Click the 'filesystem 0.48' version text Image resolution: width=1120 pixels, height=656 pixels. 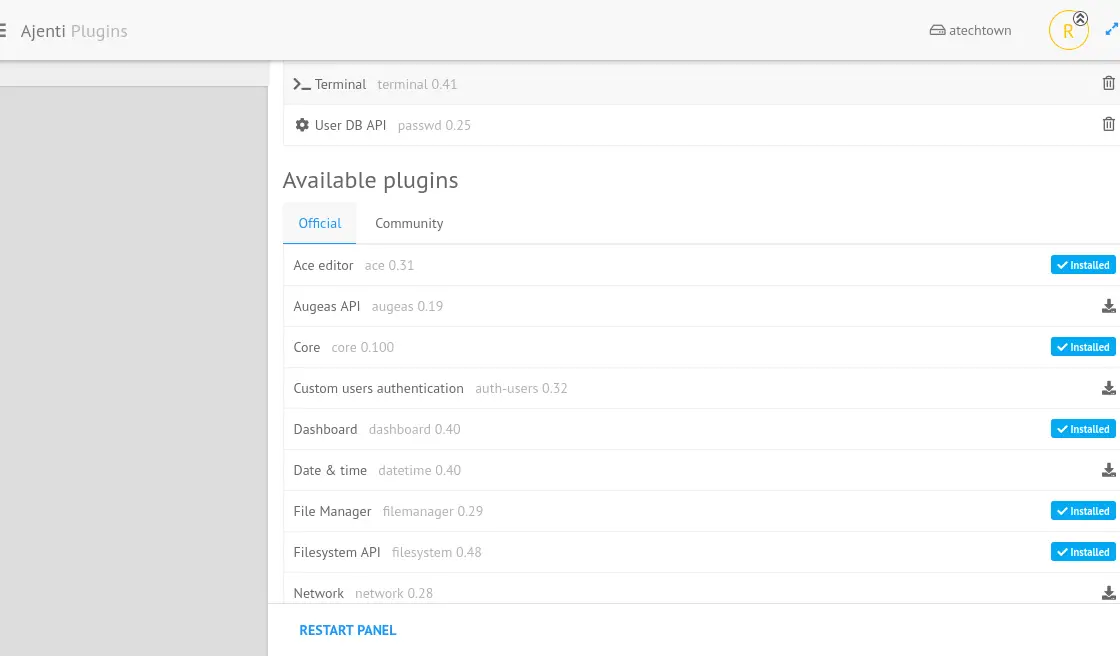[436, 552]
